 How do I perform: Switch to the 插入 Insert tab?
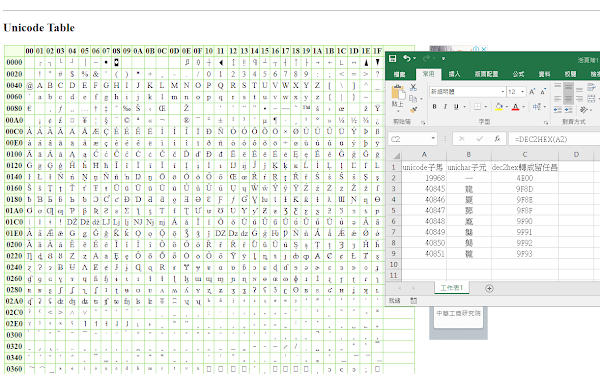pyautogui.click(x=455, y=74)
